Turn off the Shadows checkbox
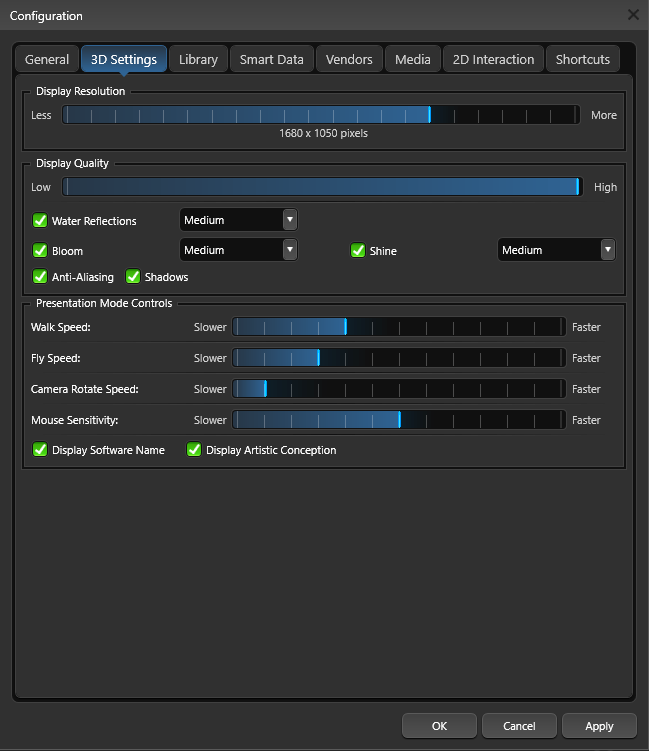This screenshot has width=649, height=751. pos(133,277)
